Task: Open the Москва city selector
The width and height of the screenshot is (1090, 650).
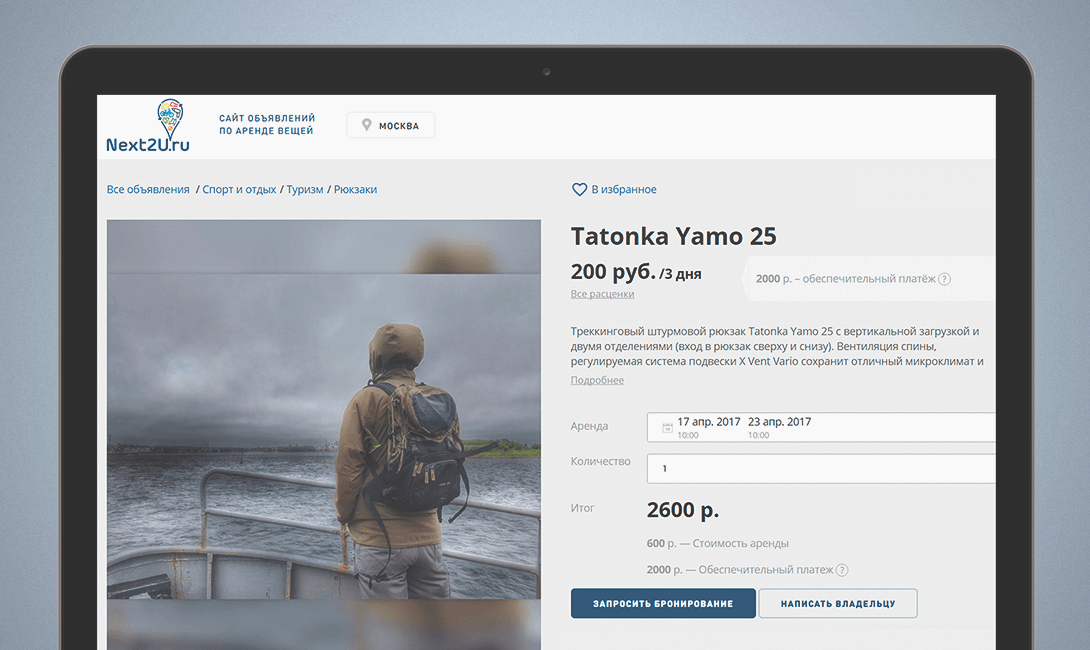Action: [391, 125]
